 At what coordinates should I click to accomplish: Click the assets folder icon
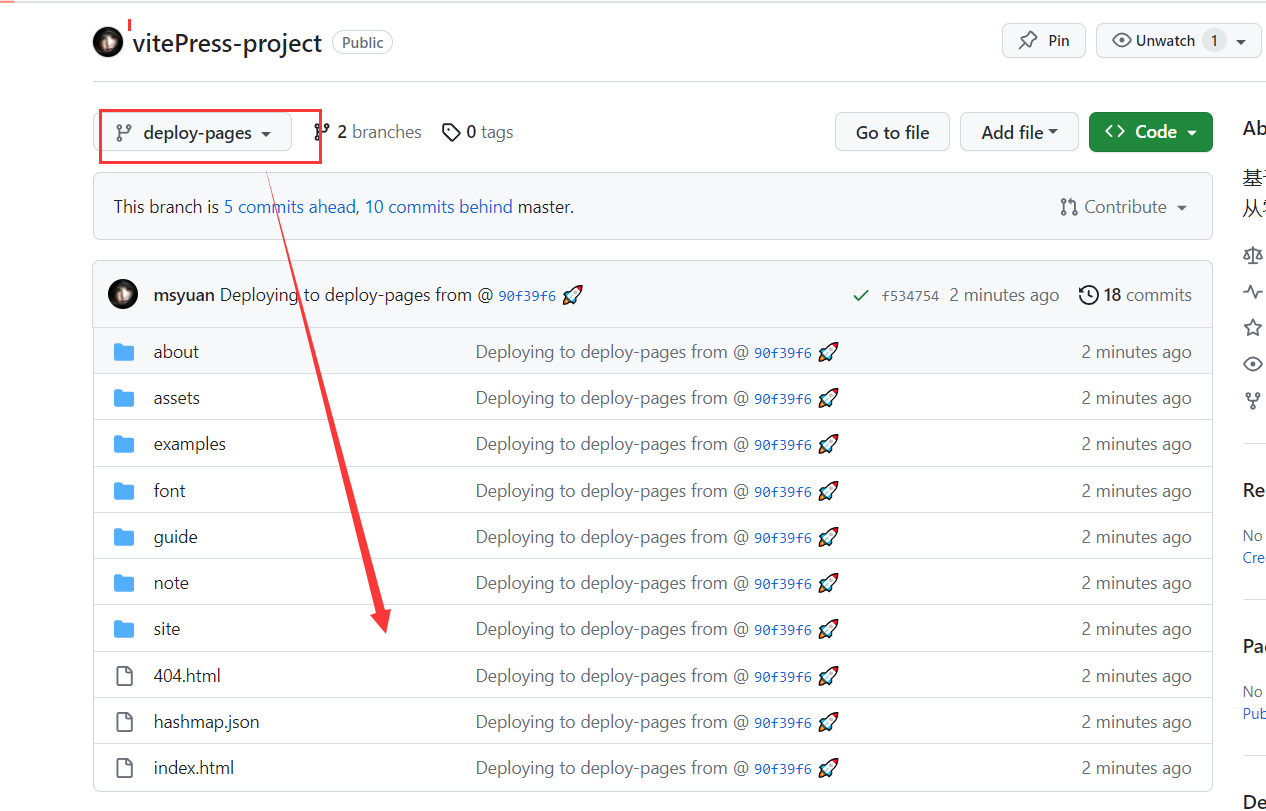click(x=124, y=398)
